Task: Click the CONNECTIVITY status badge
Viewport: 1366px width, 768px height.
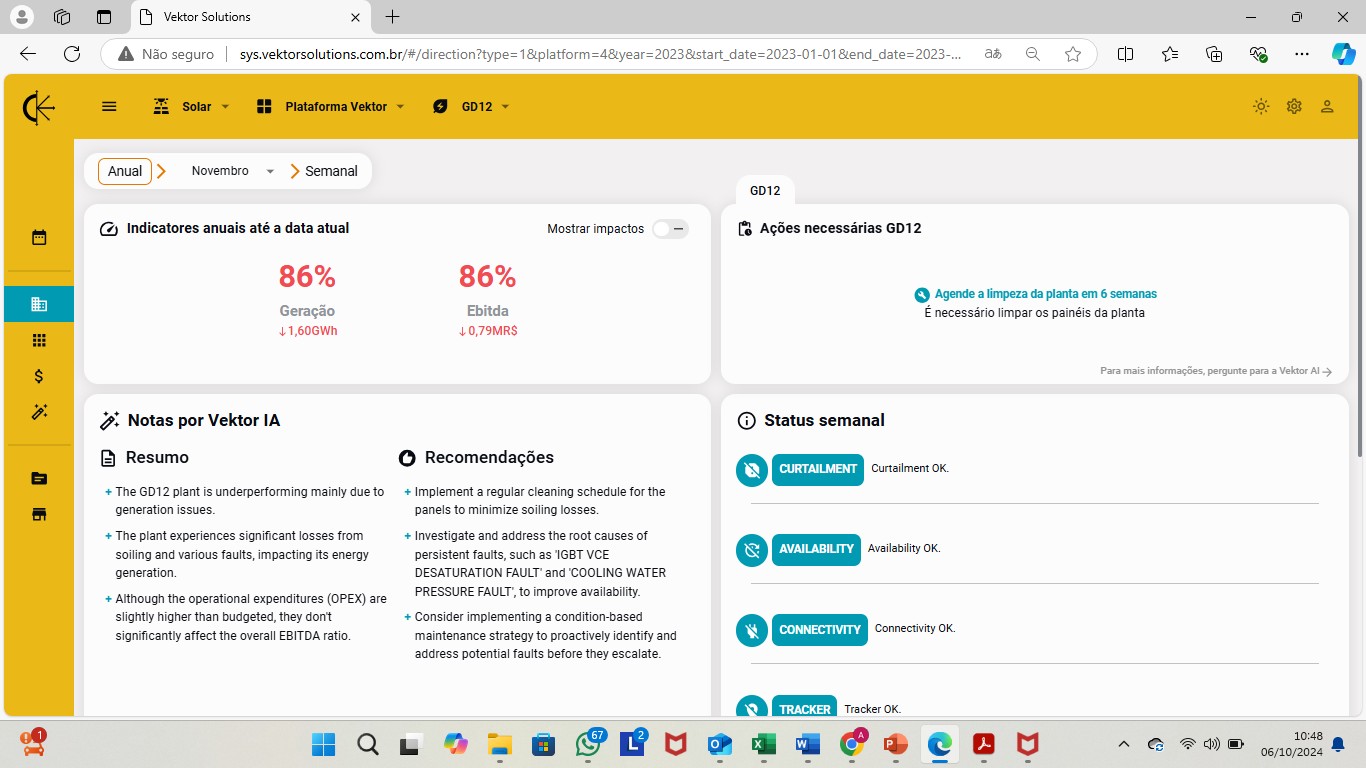Action: [x=820, y=630]
